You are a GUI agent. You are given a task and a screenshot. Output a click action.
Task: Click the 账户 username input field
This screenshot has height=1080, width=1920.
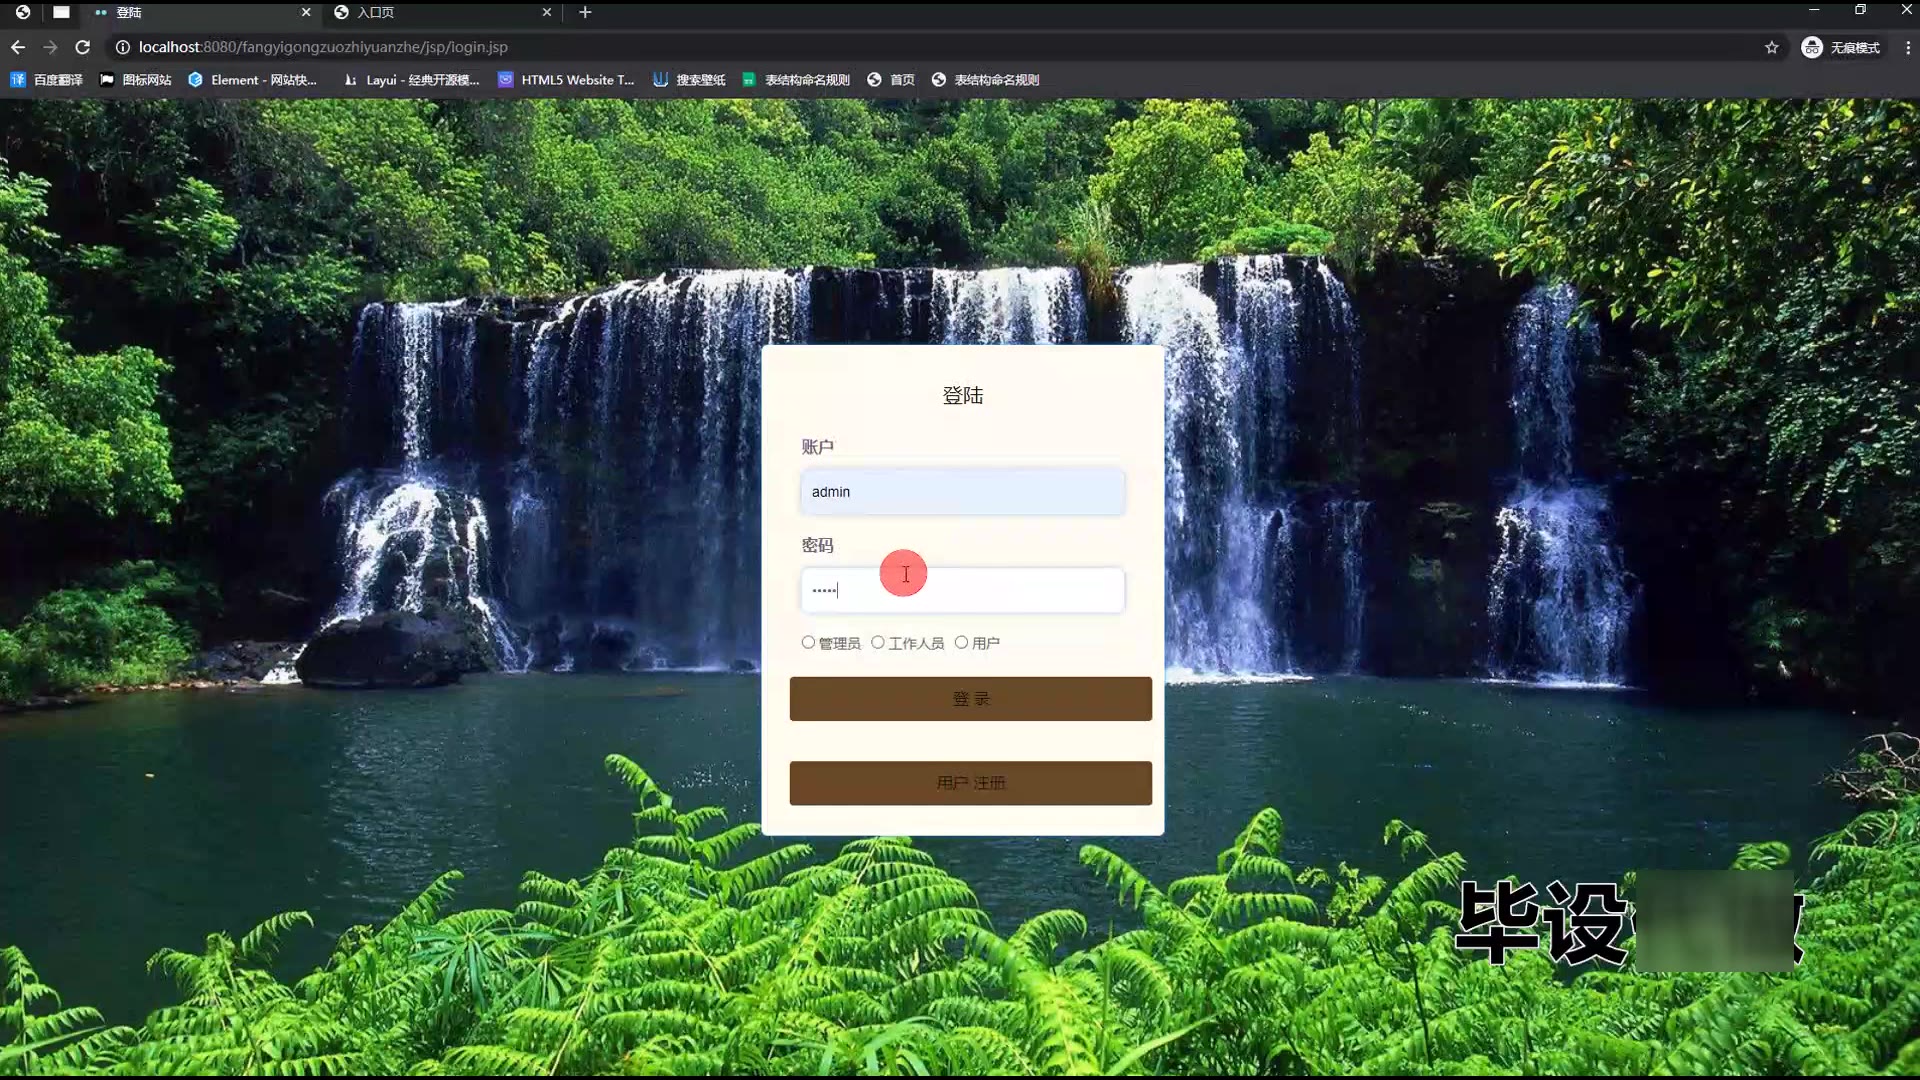[x=962, y=492]
